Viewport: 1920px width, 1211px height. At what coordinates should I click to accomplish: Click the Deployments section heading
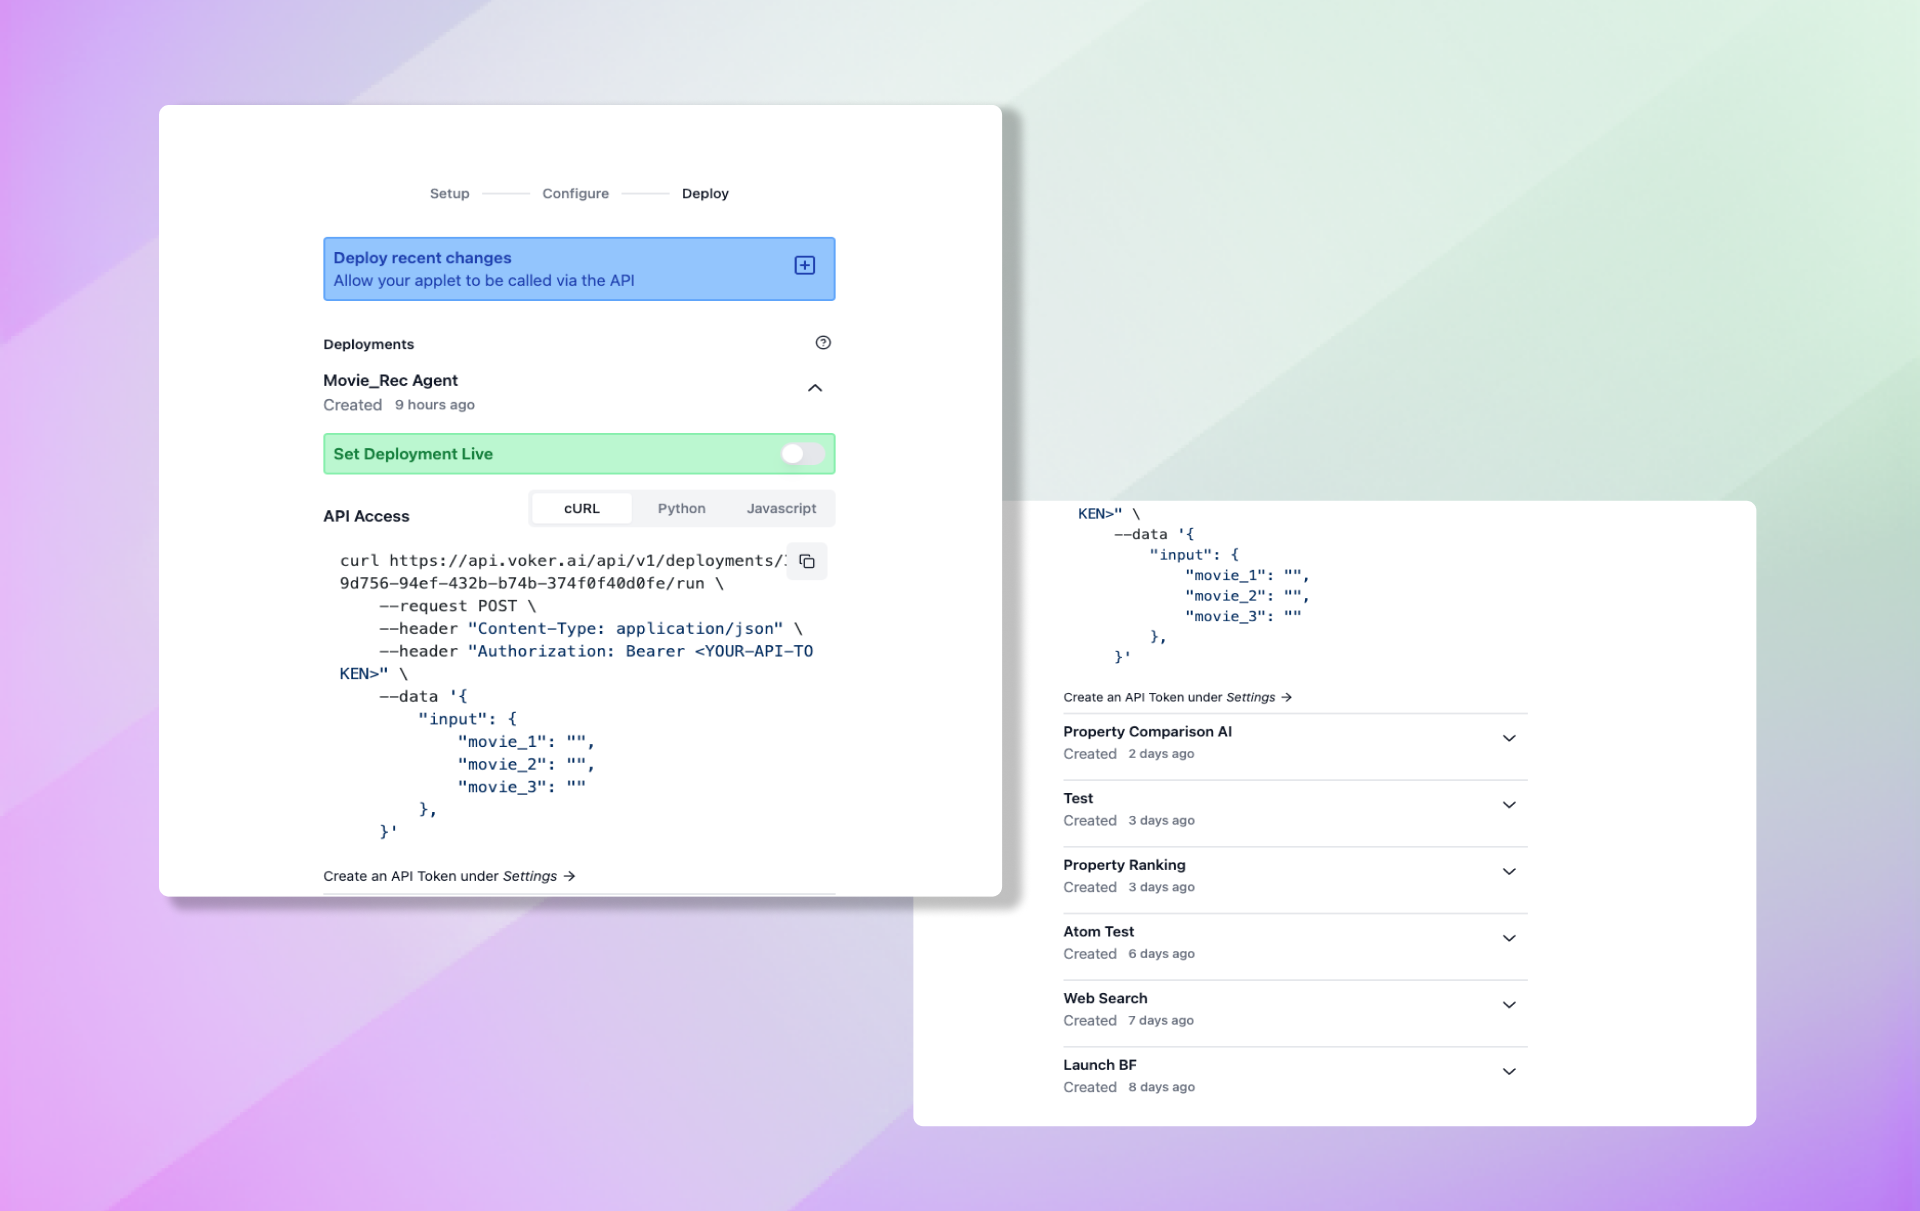click(368, 344)
